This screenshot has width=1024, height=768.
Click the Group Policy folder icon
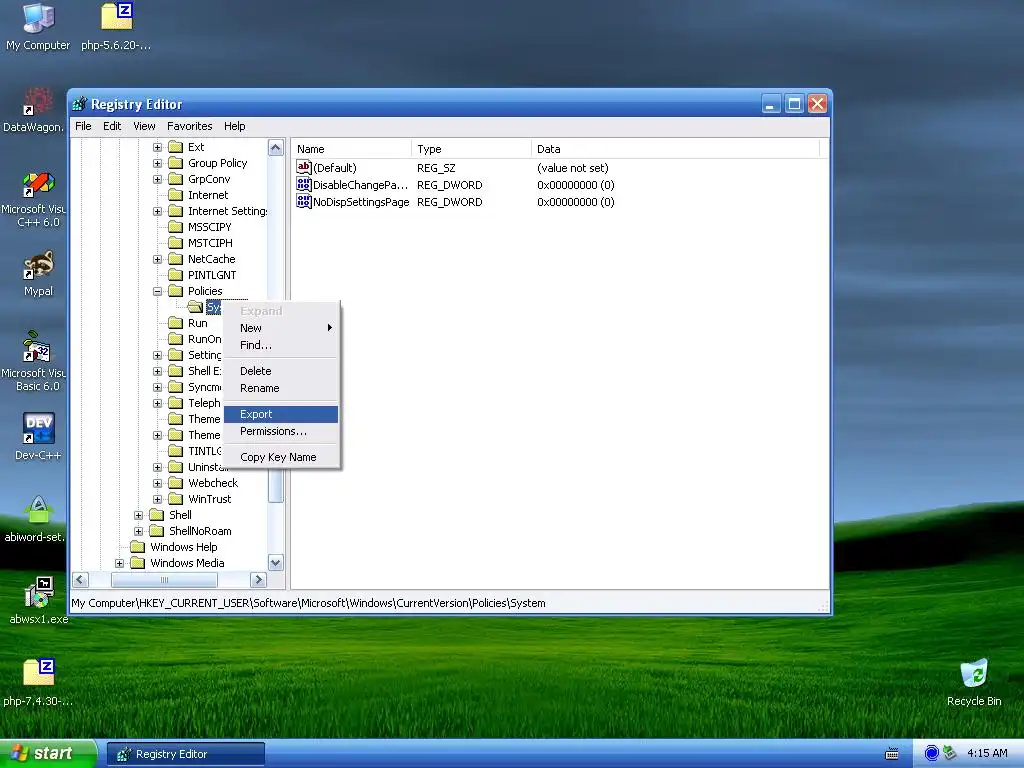(x=176, y=163)
